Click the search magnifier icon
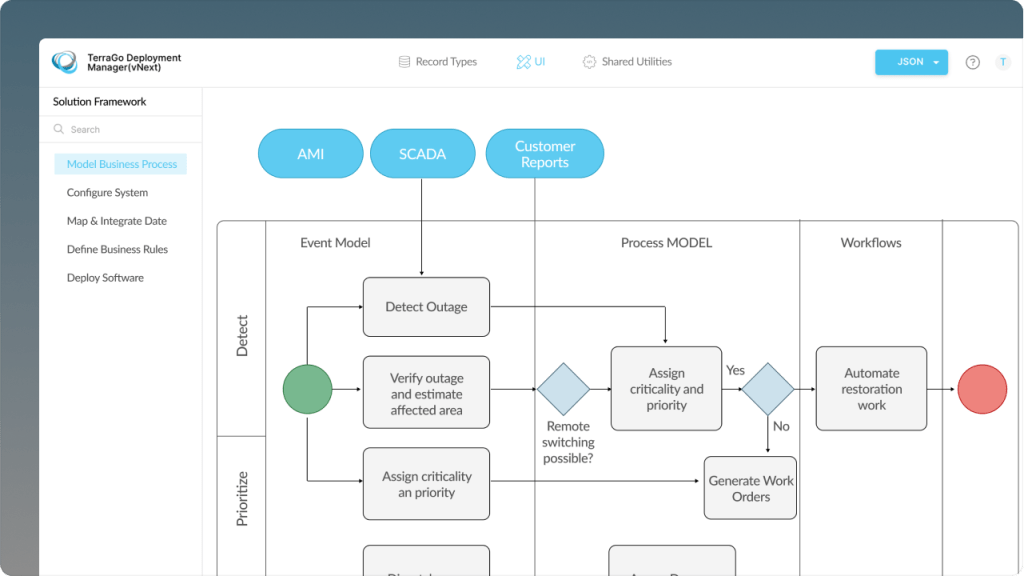Screen dimensions: 1024x576 (60, 130)
